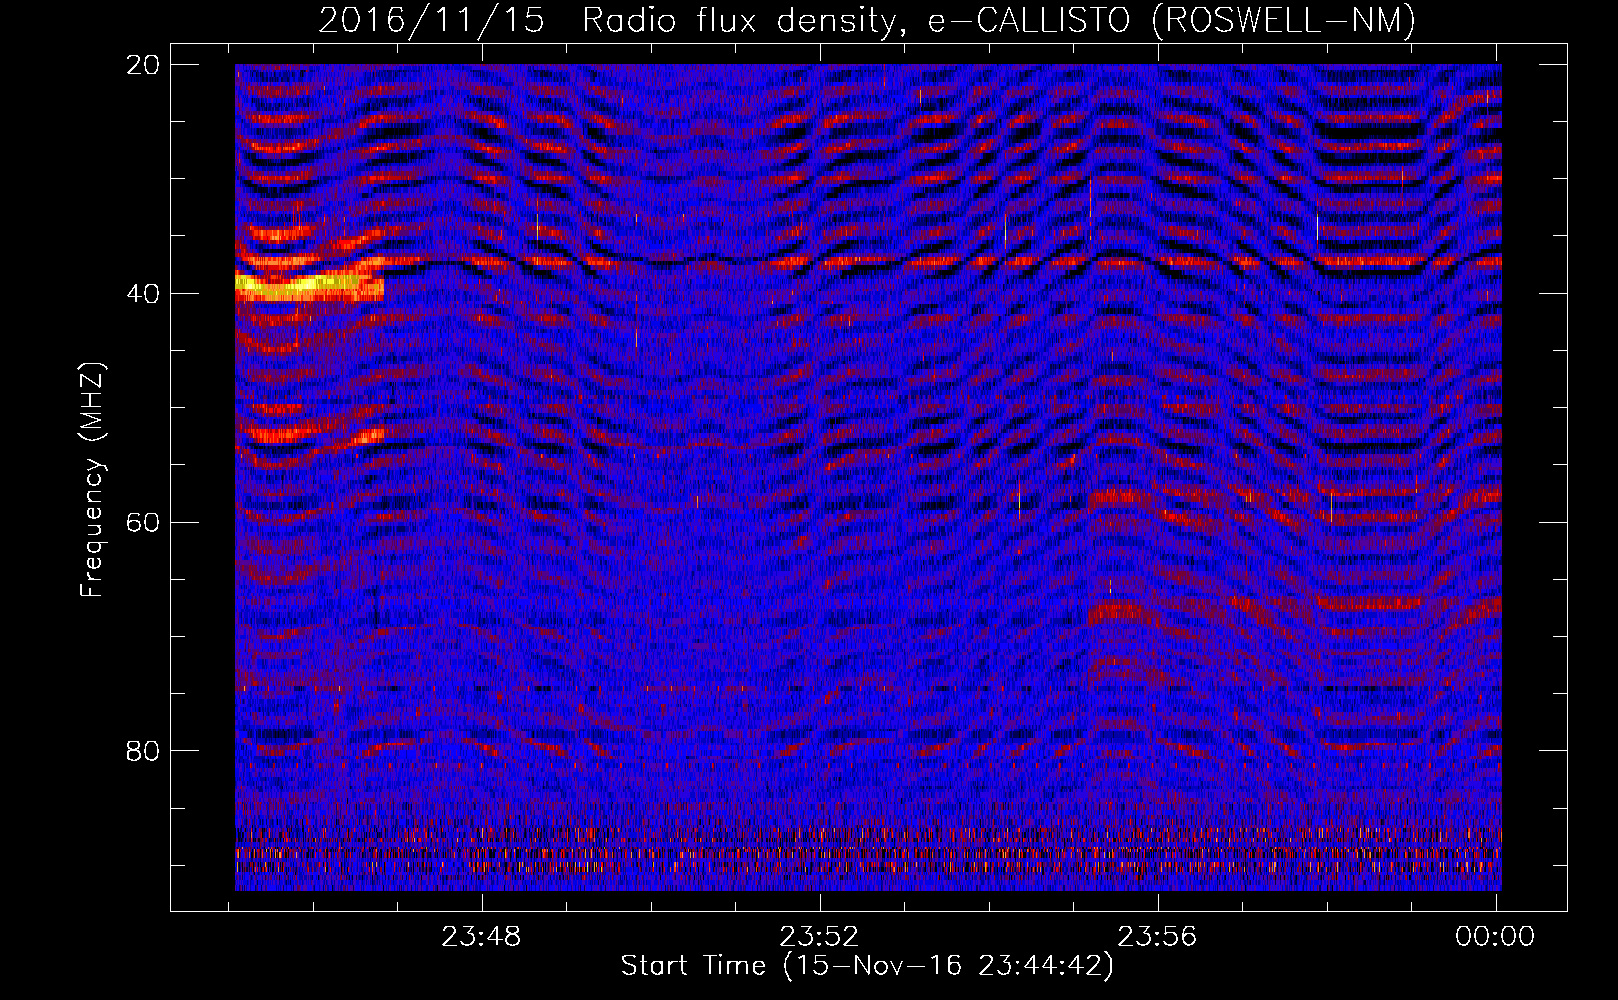Viewport: 1618px width, 1000px height.
Task: Click the 80 frequency tick label
Action: [x=142, y=750]
